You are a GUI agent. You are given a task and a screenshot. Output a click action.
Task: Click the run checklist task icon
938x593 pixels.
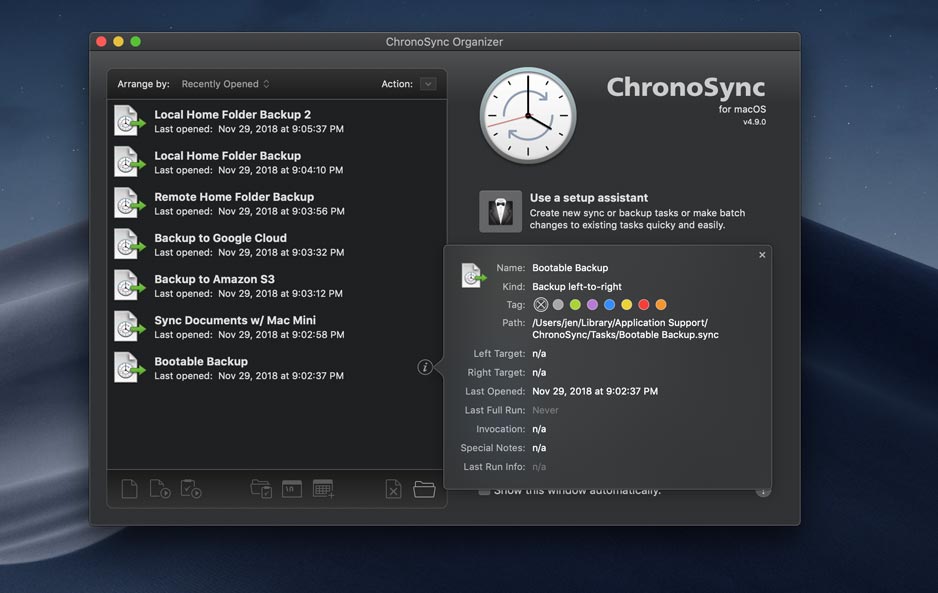(x=191, y=489)
